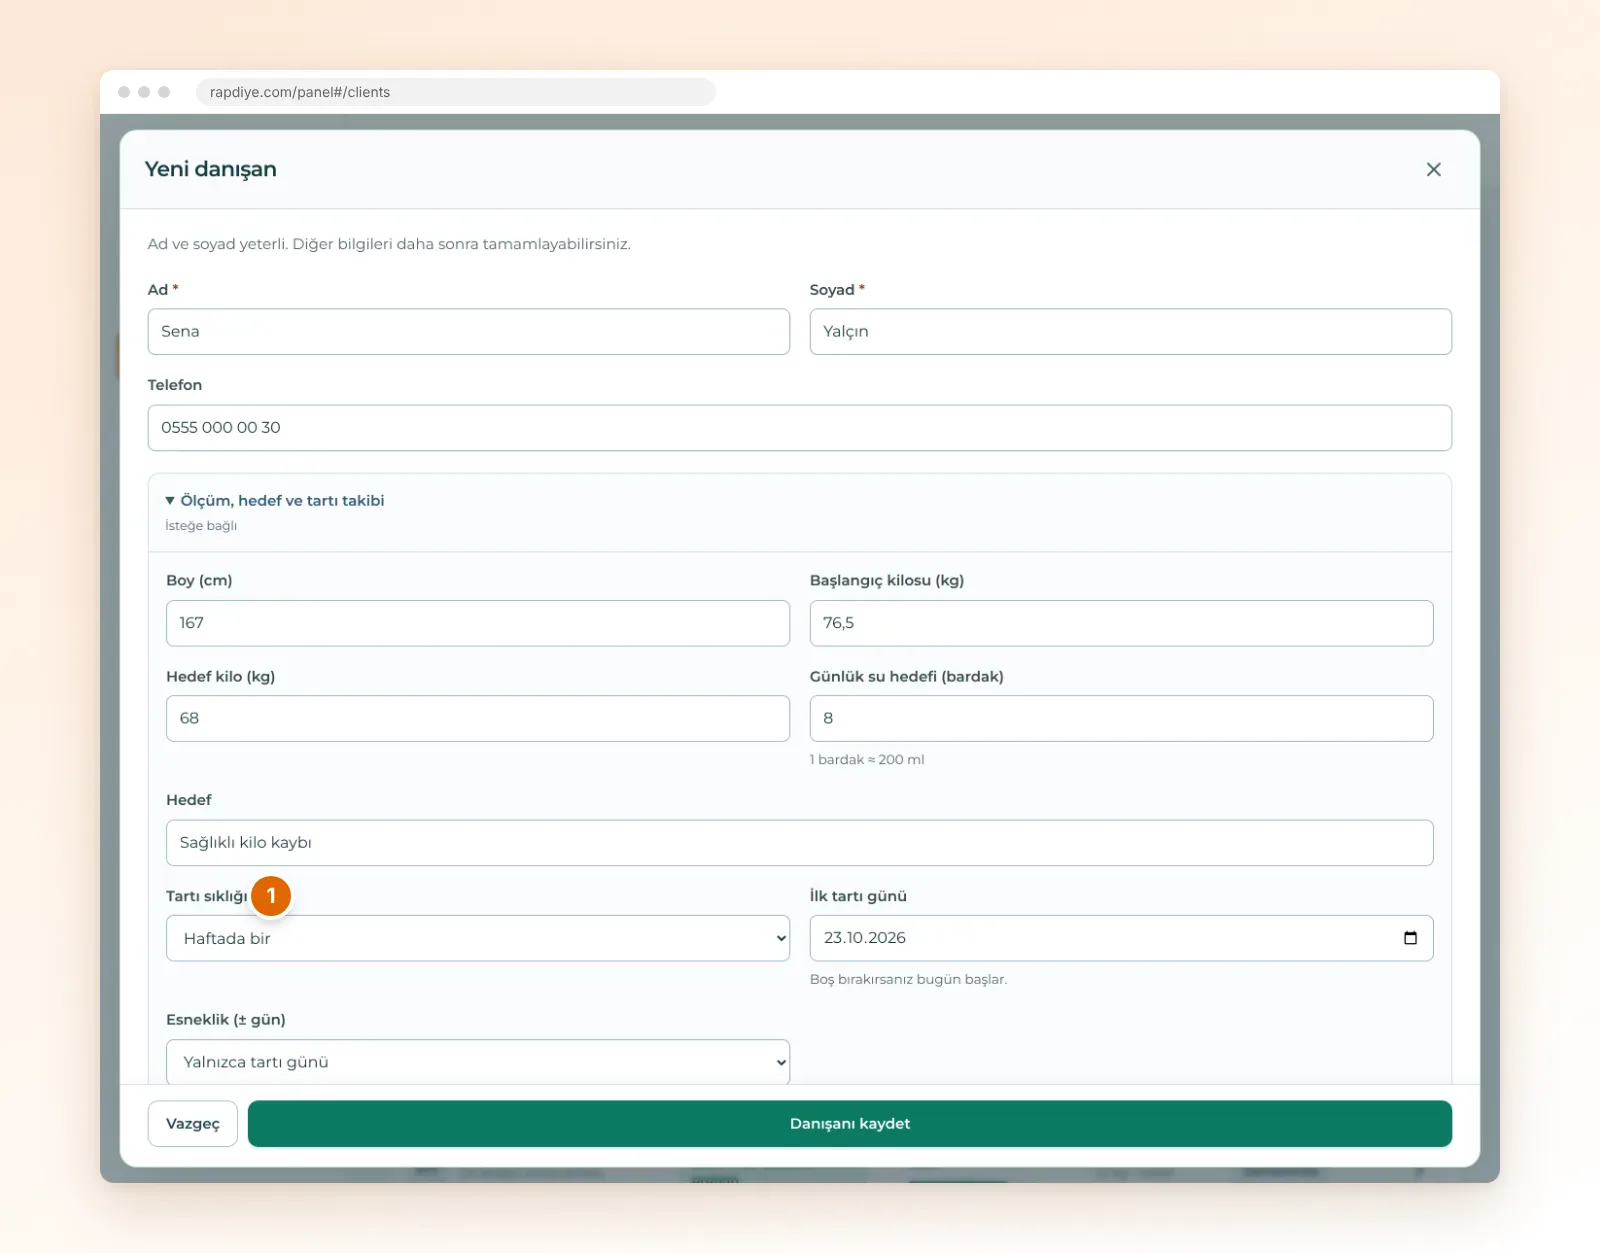Close the Yeni danışan dialog
The width and height of the screenshot is (1600, 1253).
tap(1433, 170)
